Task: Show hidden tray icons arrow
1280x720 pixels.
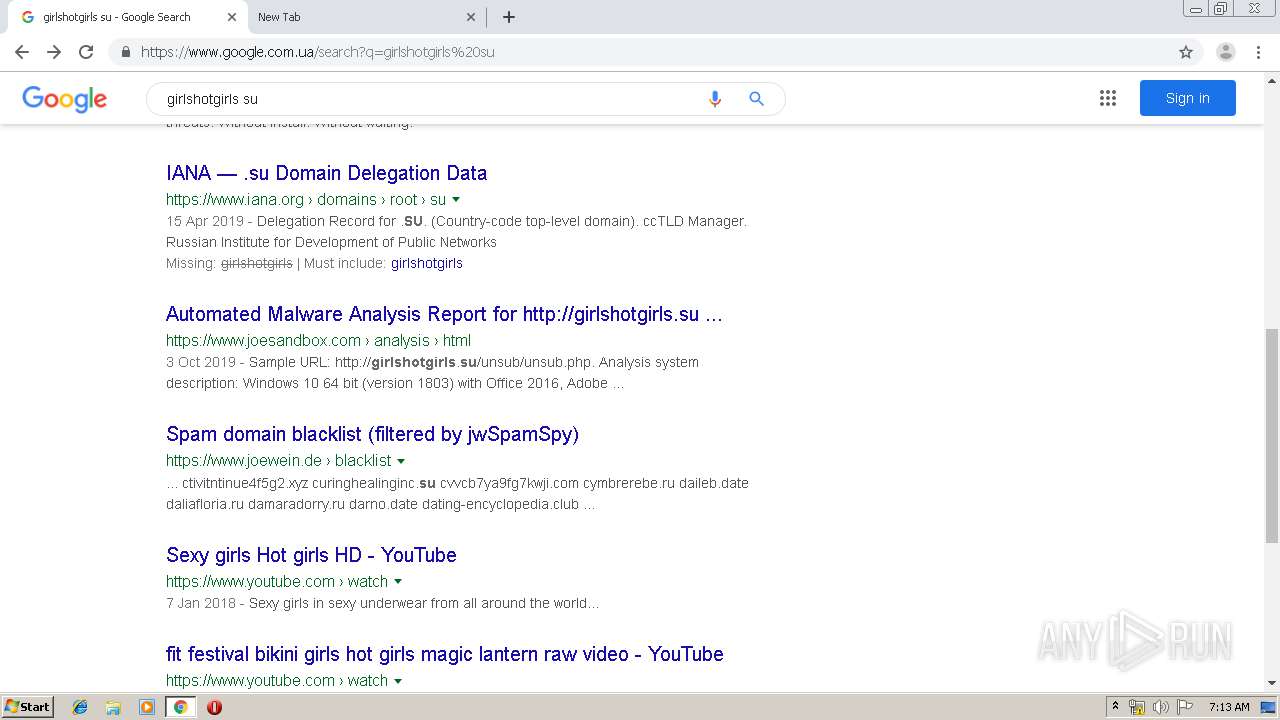Action: pyautogui.click(x=1115, y=707)
